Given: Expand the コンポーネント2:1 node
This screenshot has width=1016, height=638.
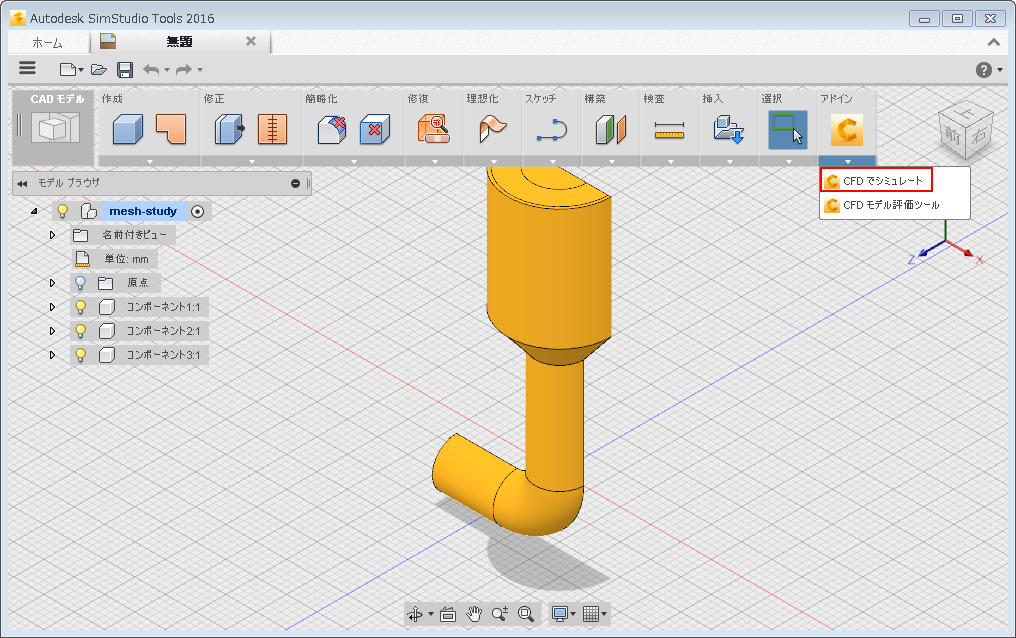Looking at the screenshot, I should [x=52, y=331].
